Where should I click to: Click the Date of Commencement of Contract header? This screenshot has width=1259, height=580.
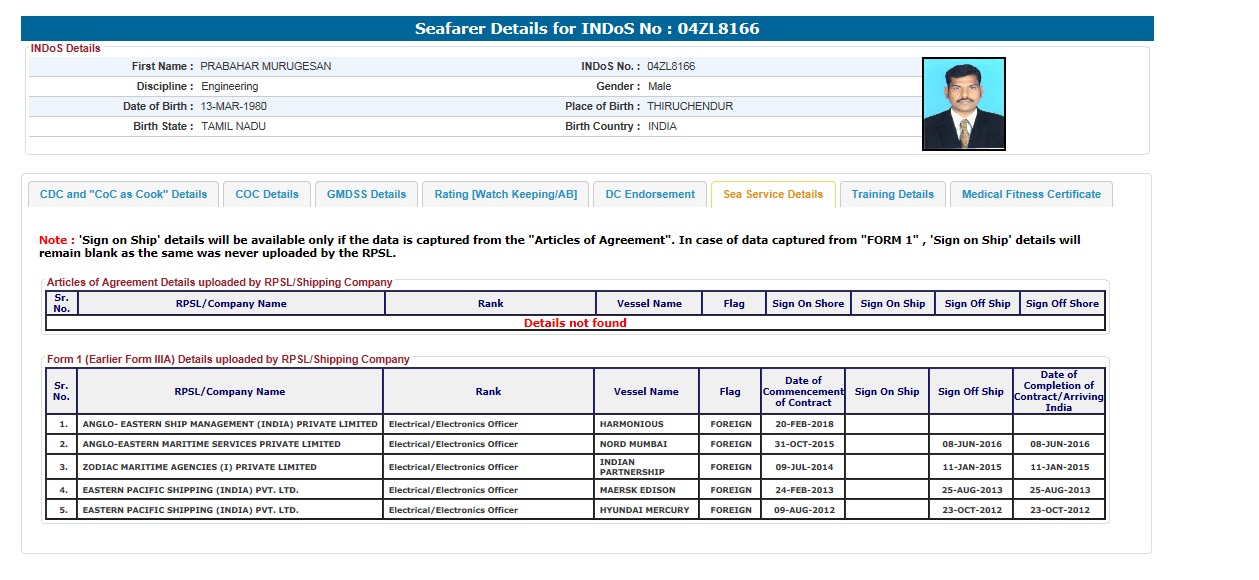(803, 391)
